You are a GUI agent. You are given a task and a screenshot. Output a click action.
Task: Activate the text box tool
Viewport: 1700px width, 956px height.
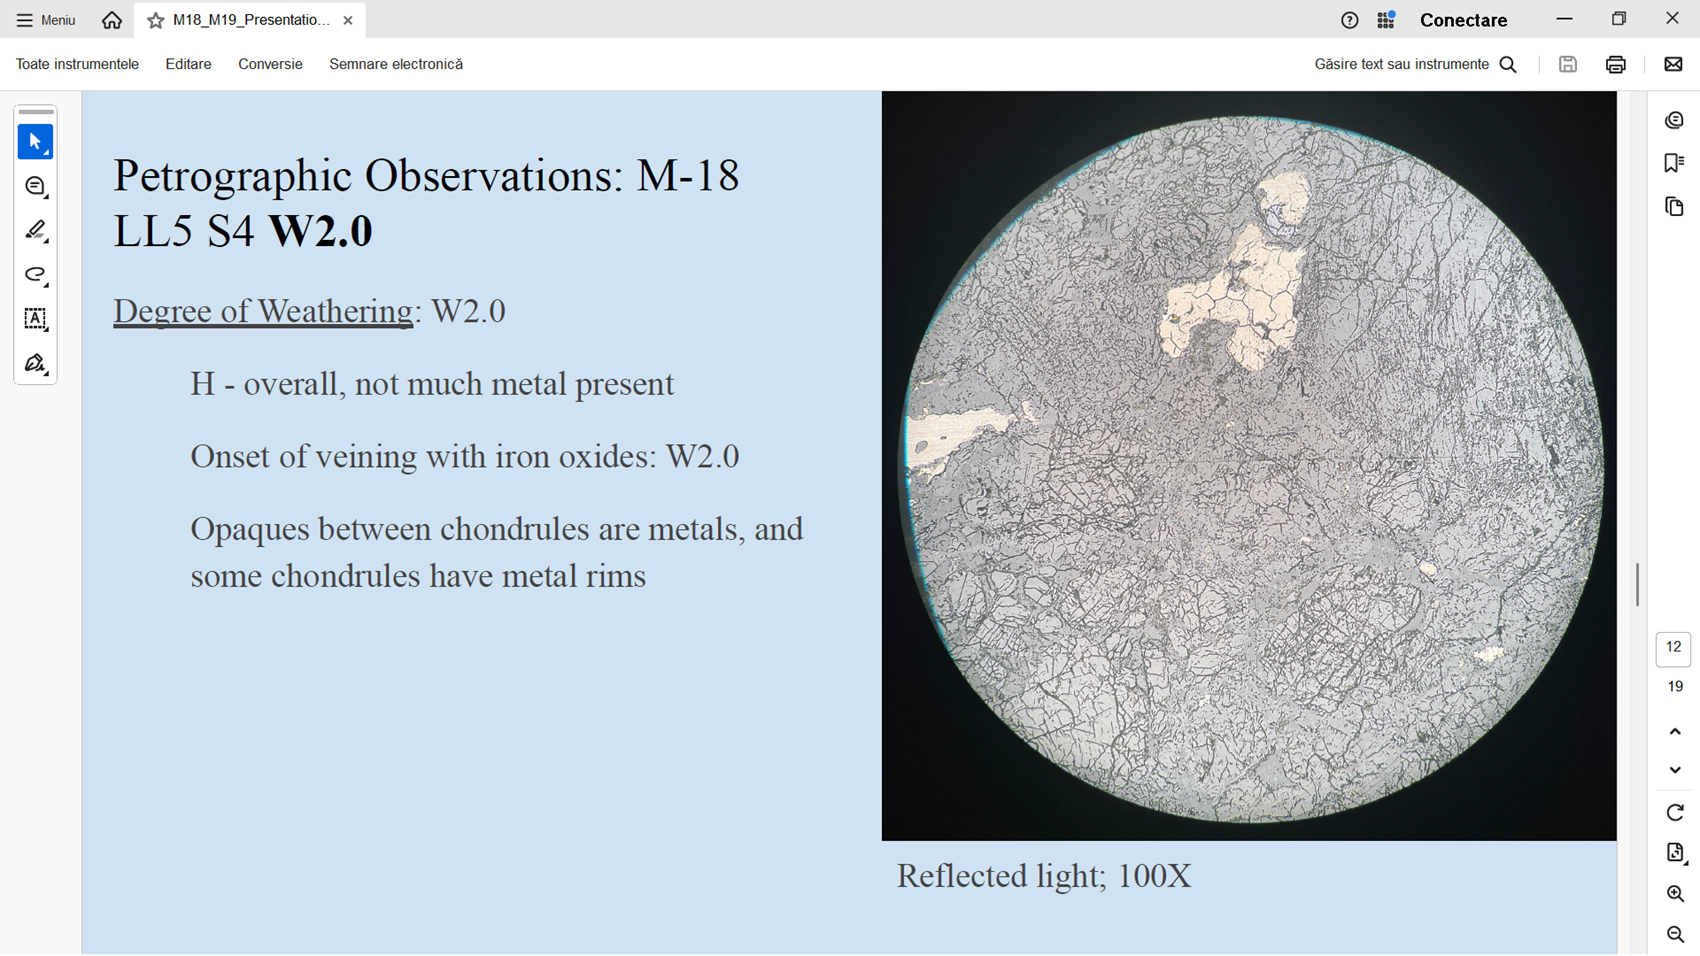click(x=35, y=319)
